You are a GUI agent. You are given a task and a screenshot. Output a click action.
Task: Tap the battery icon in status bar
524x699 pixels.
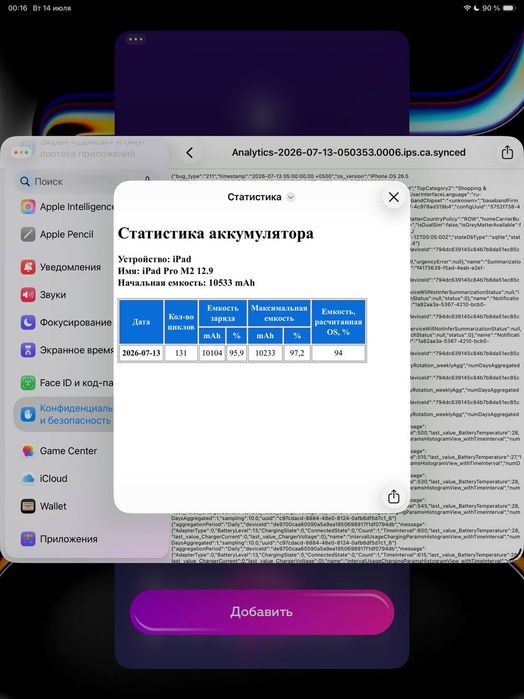point(508,8)
